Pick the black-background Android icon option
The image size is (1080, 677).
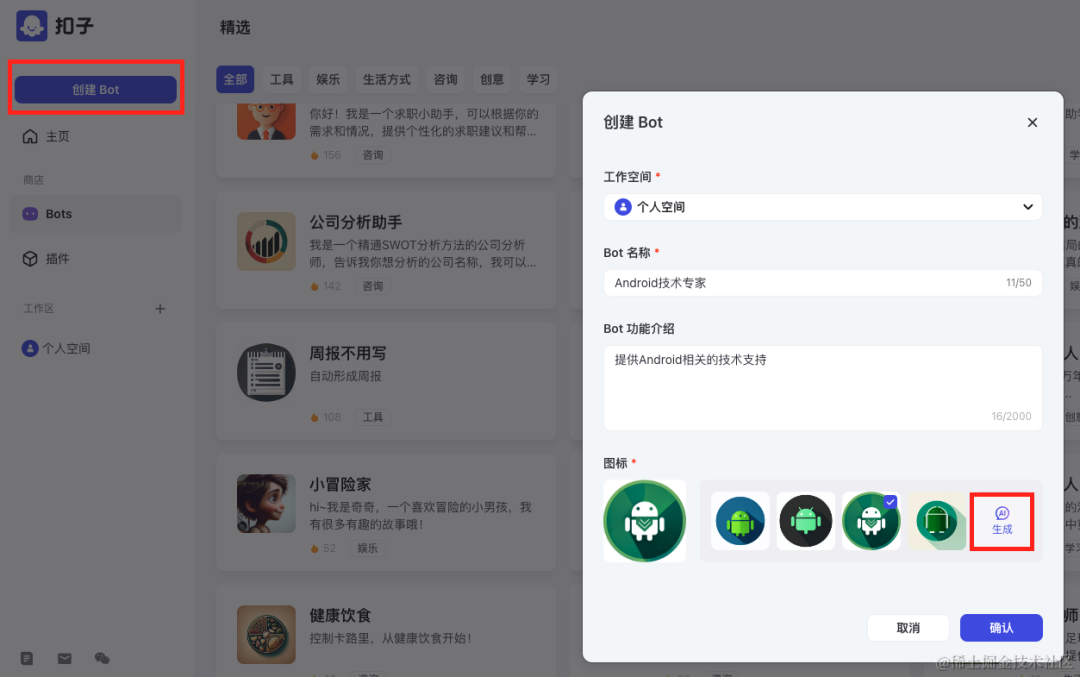click(806, 521)
